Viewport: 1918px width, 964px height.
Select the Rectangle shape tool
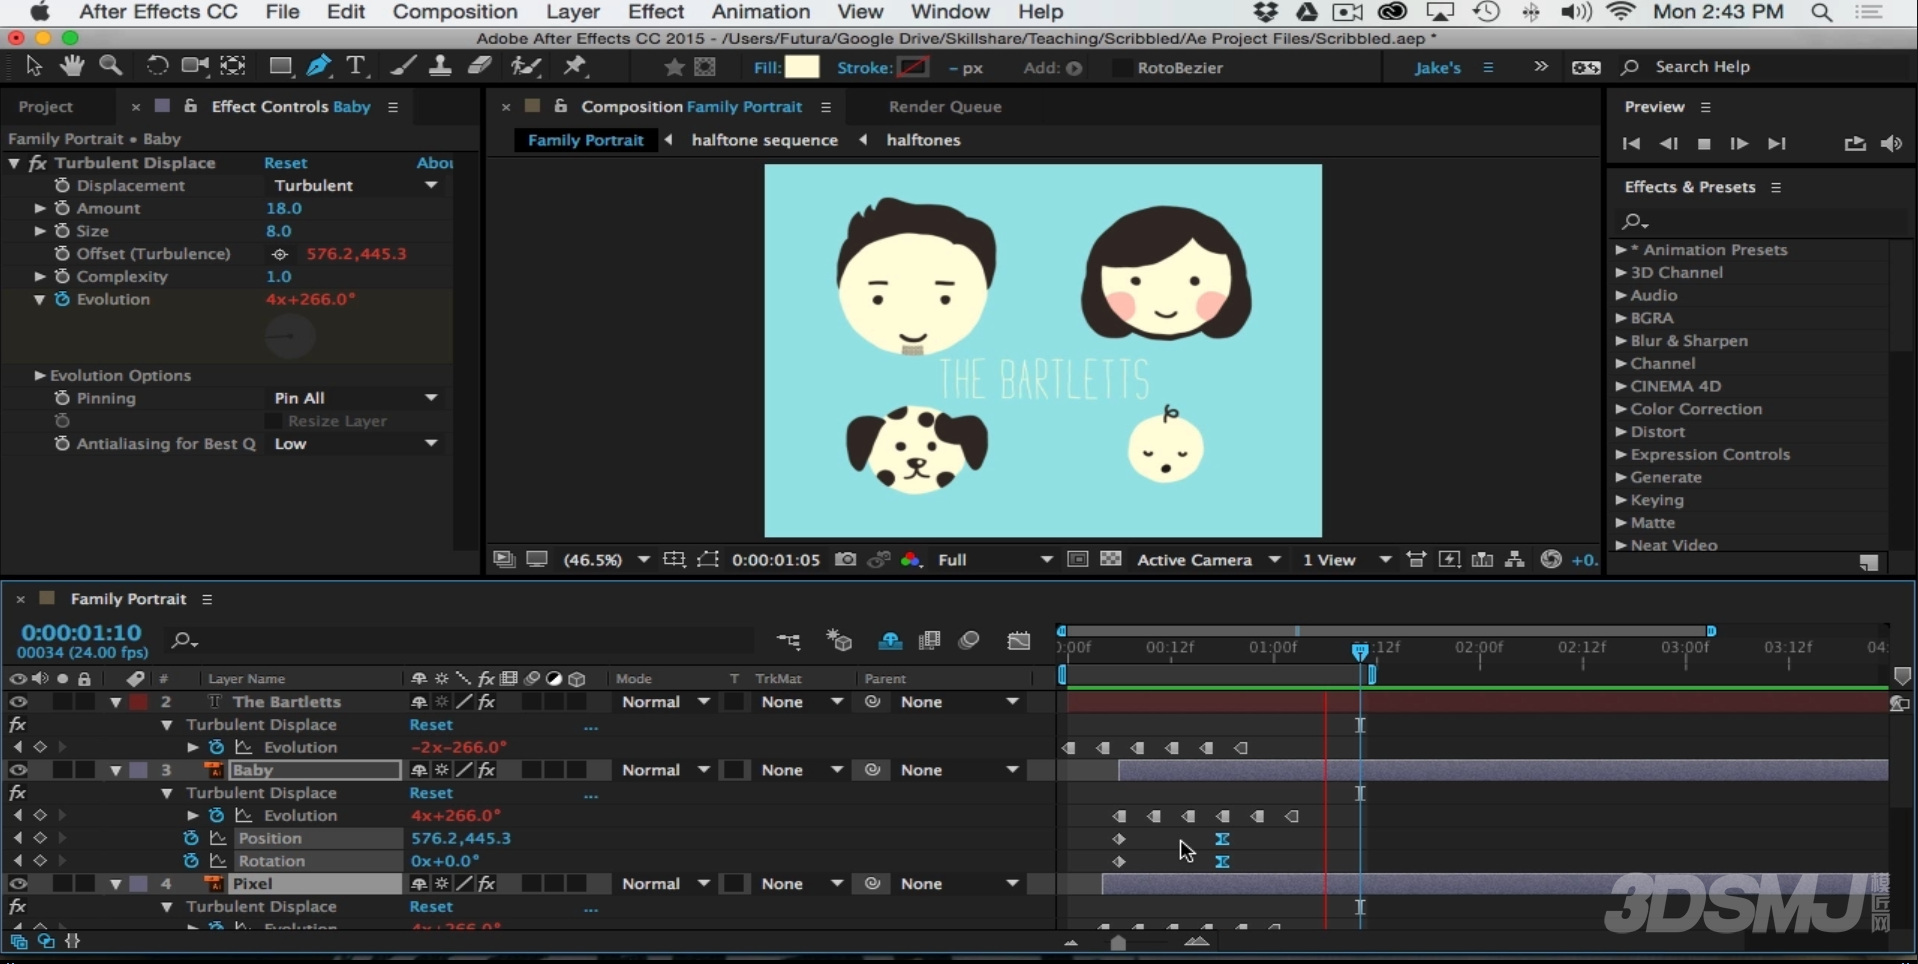click(280, 66)
